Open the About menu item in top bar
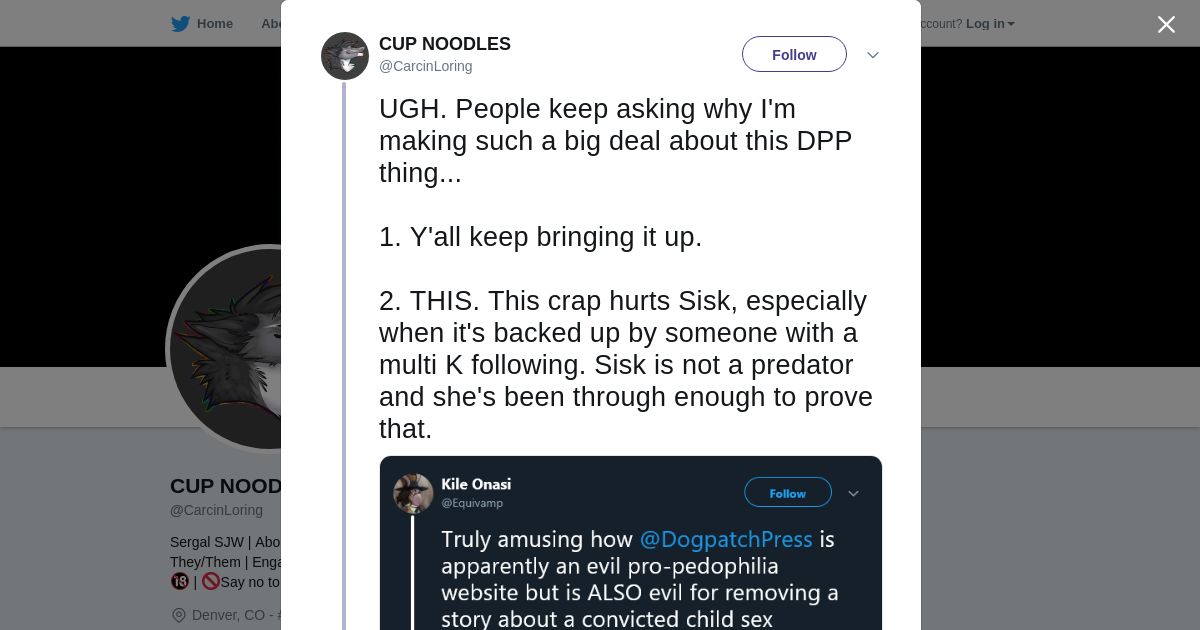The height and width of the screenshot is (630, 1200). click(x=271, y=24)
